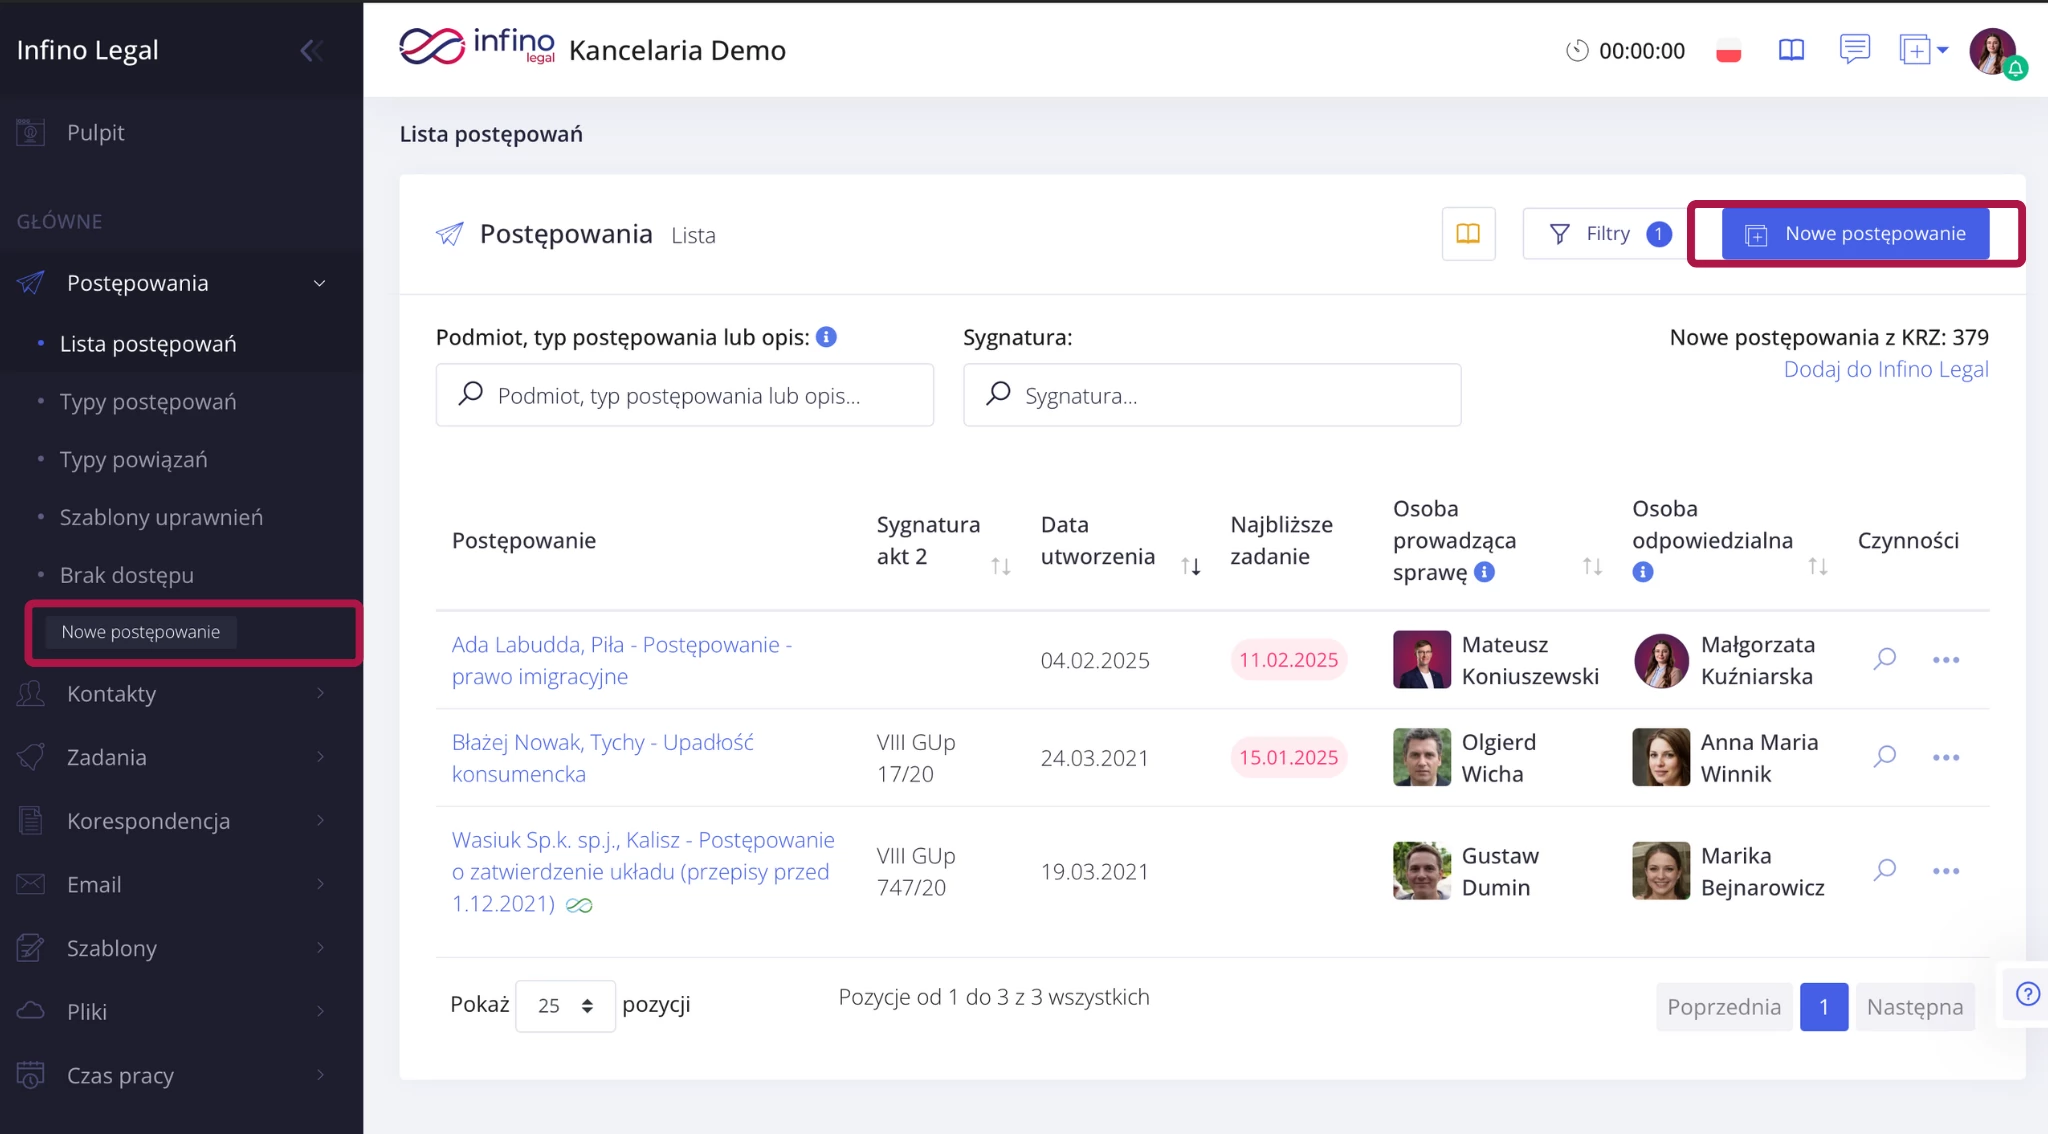Sort by Data utworzenia column arrows
2048x1134 pixels.
[x=1190, y=566]
